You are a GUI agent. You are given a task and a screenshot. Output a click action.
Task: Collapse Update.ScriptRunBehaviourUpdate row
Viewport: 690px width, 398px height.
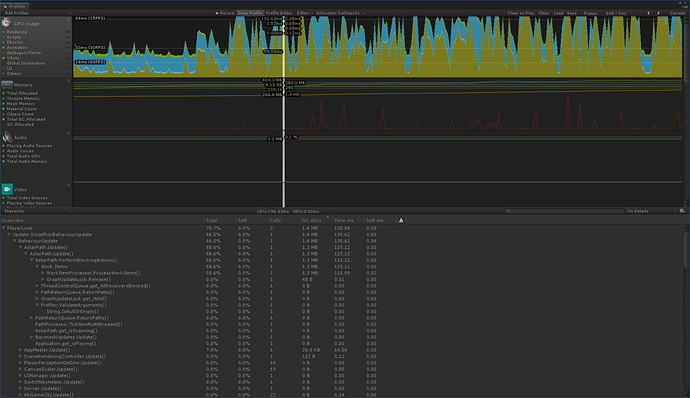point(9,235)
